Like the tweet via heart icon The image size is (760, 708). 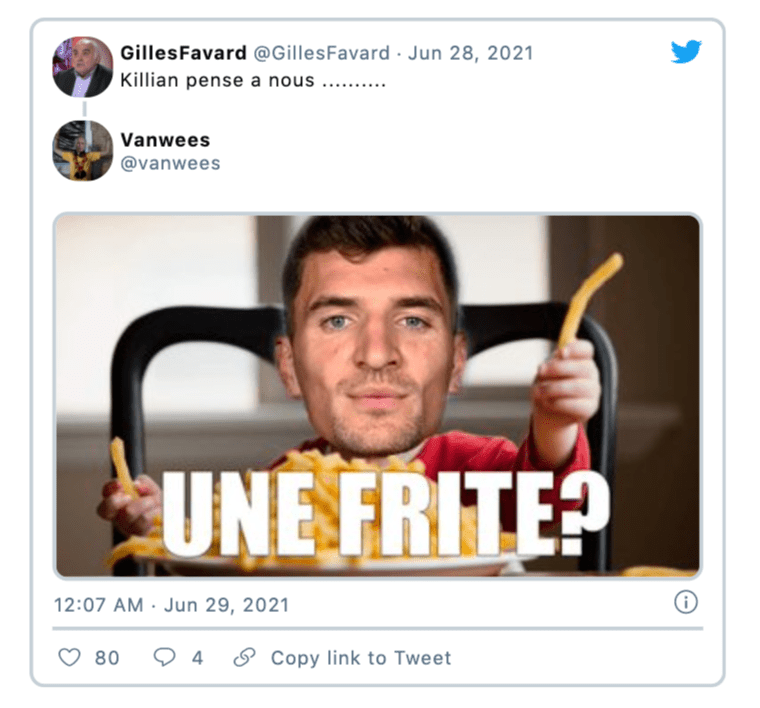pyautogui.click(x=69, y=658)
